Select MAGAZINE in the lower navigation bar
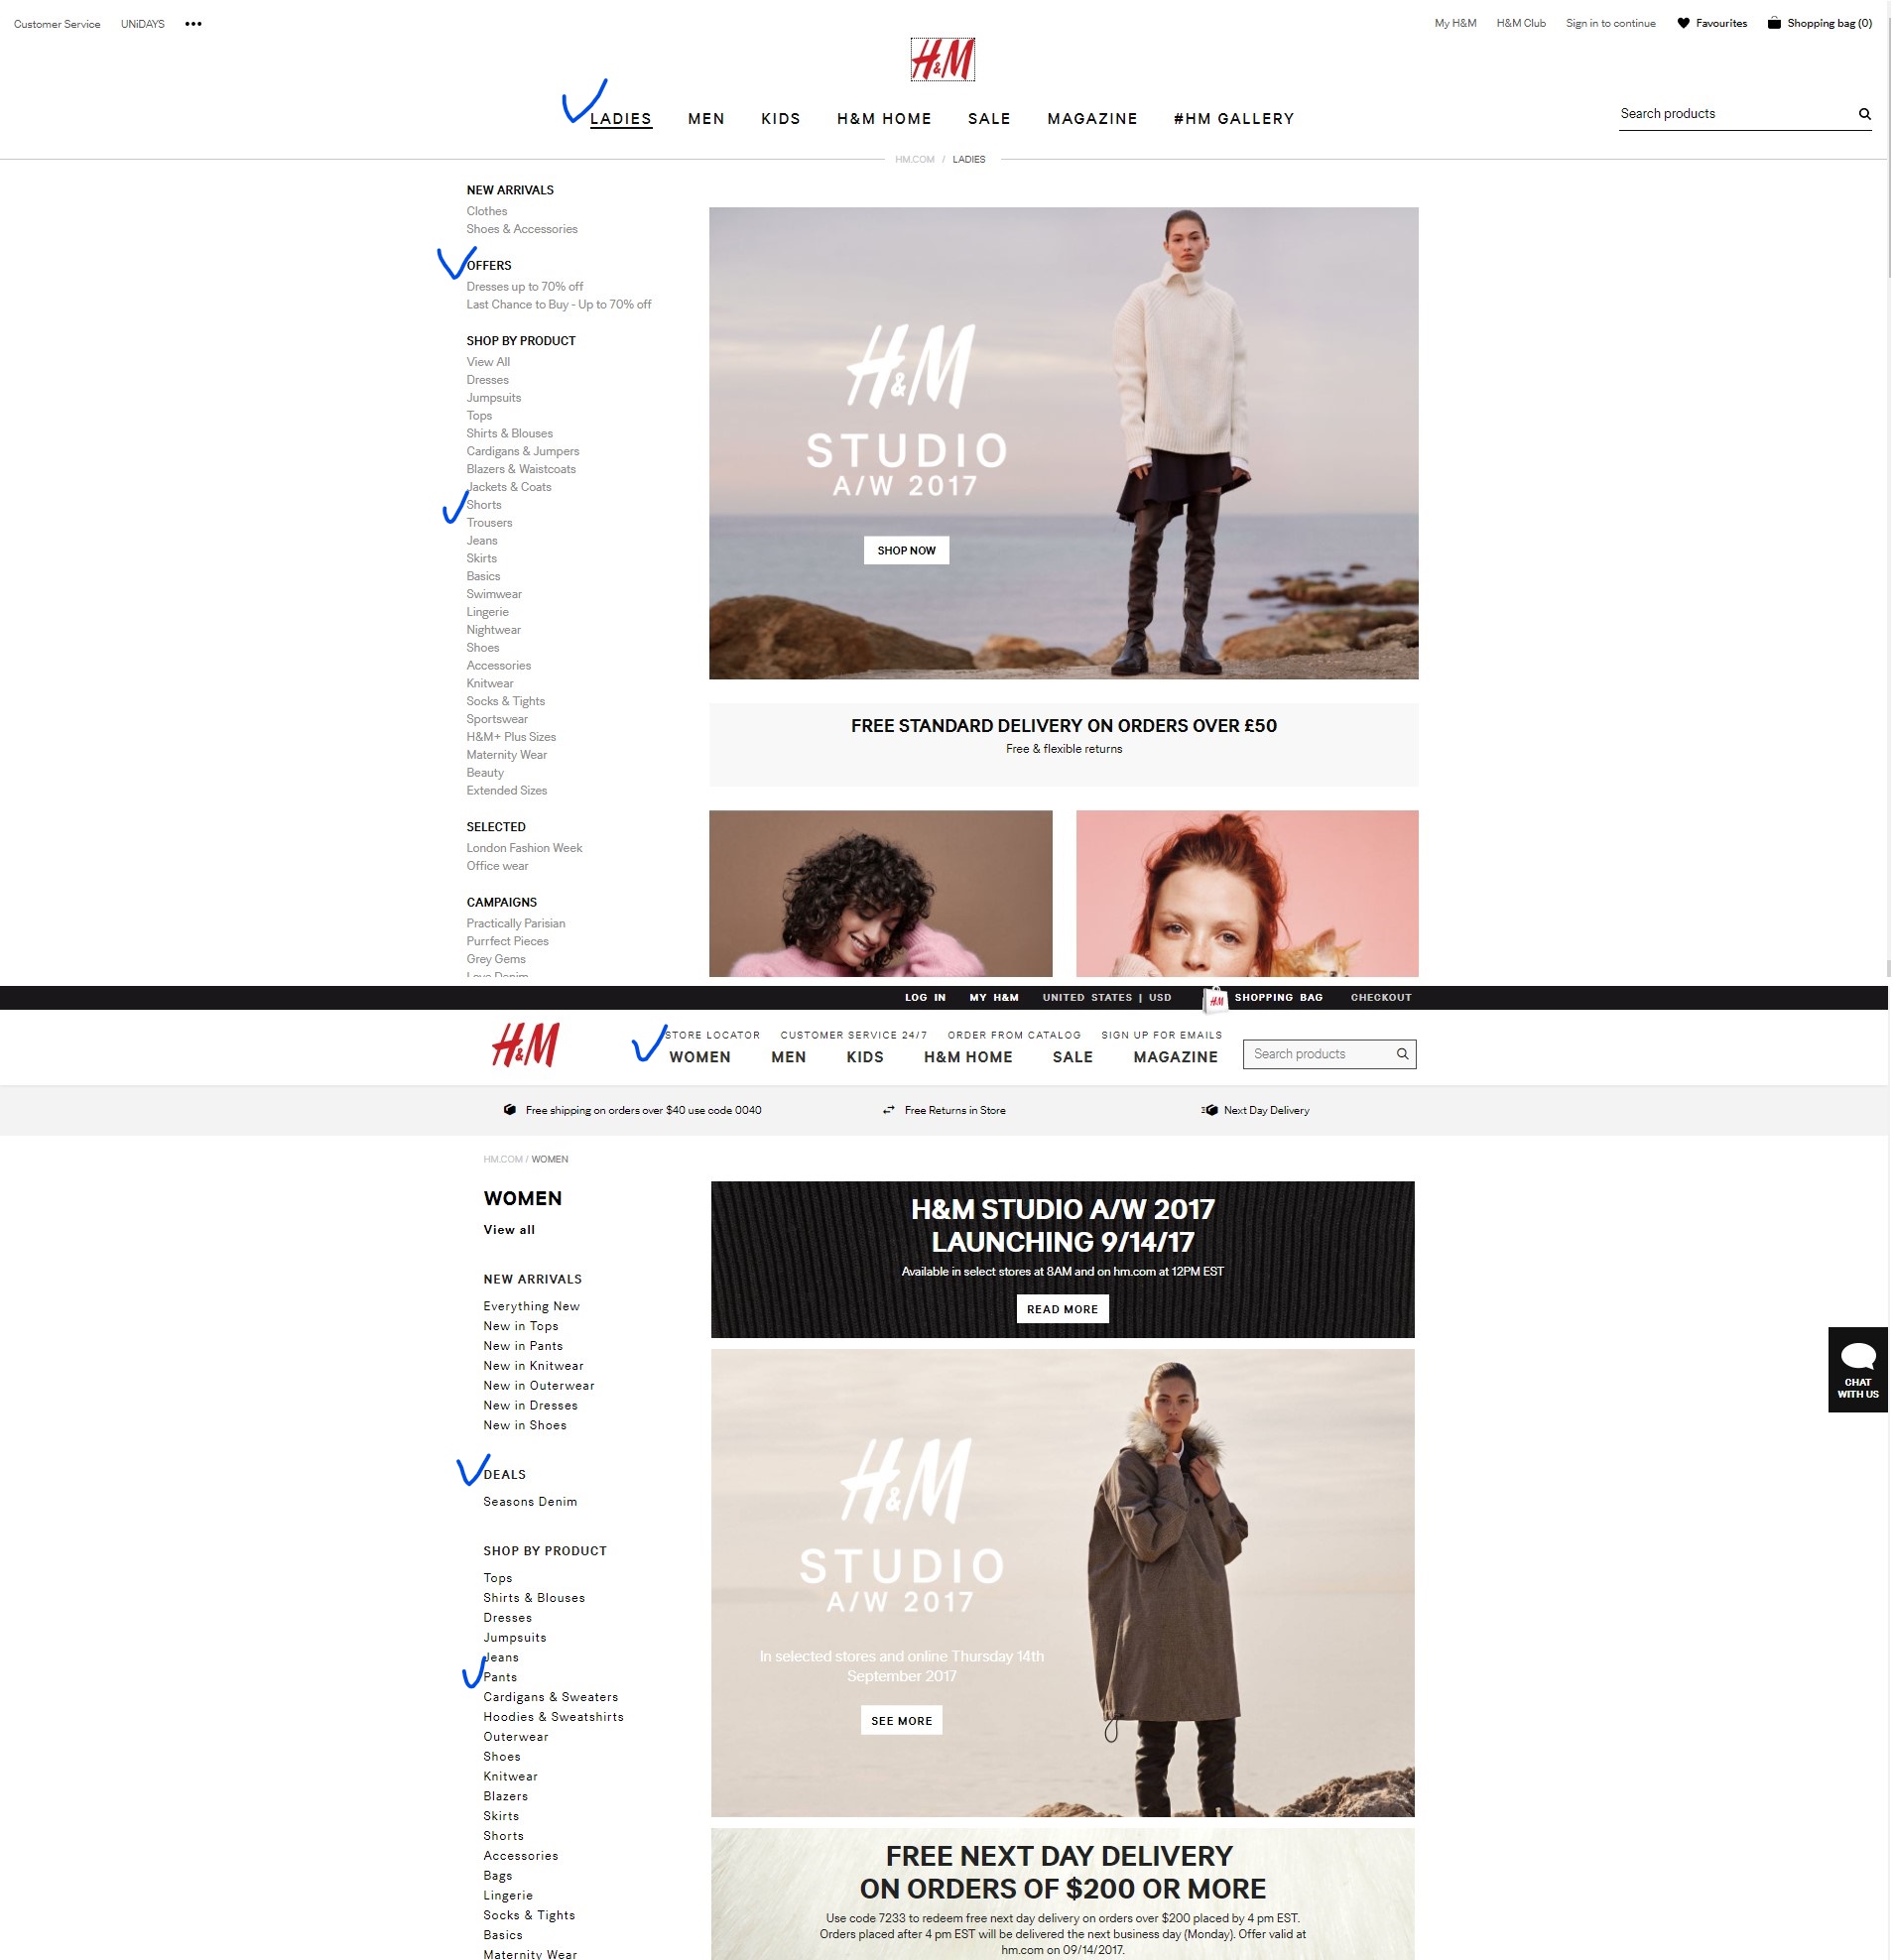Screen dimensions: 1893x1960 pos(1175,1057)
